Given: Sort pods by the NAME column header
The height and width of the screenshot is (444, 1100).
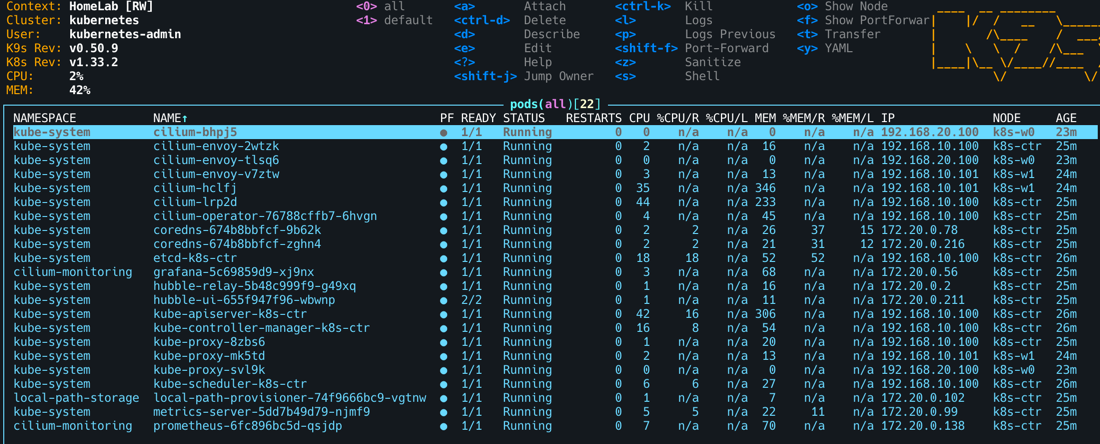Looking at the screenshot, I should [x=171, y=118].
